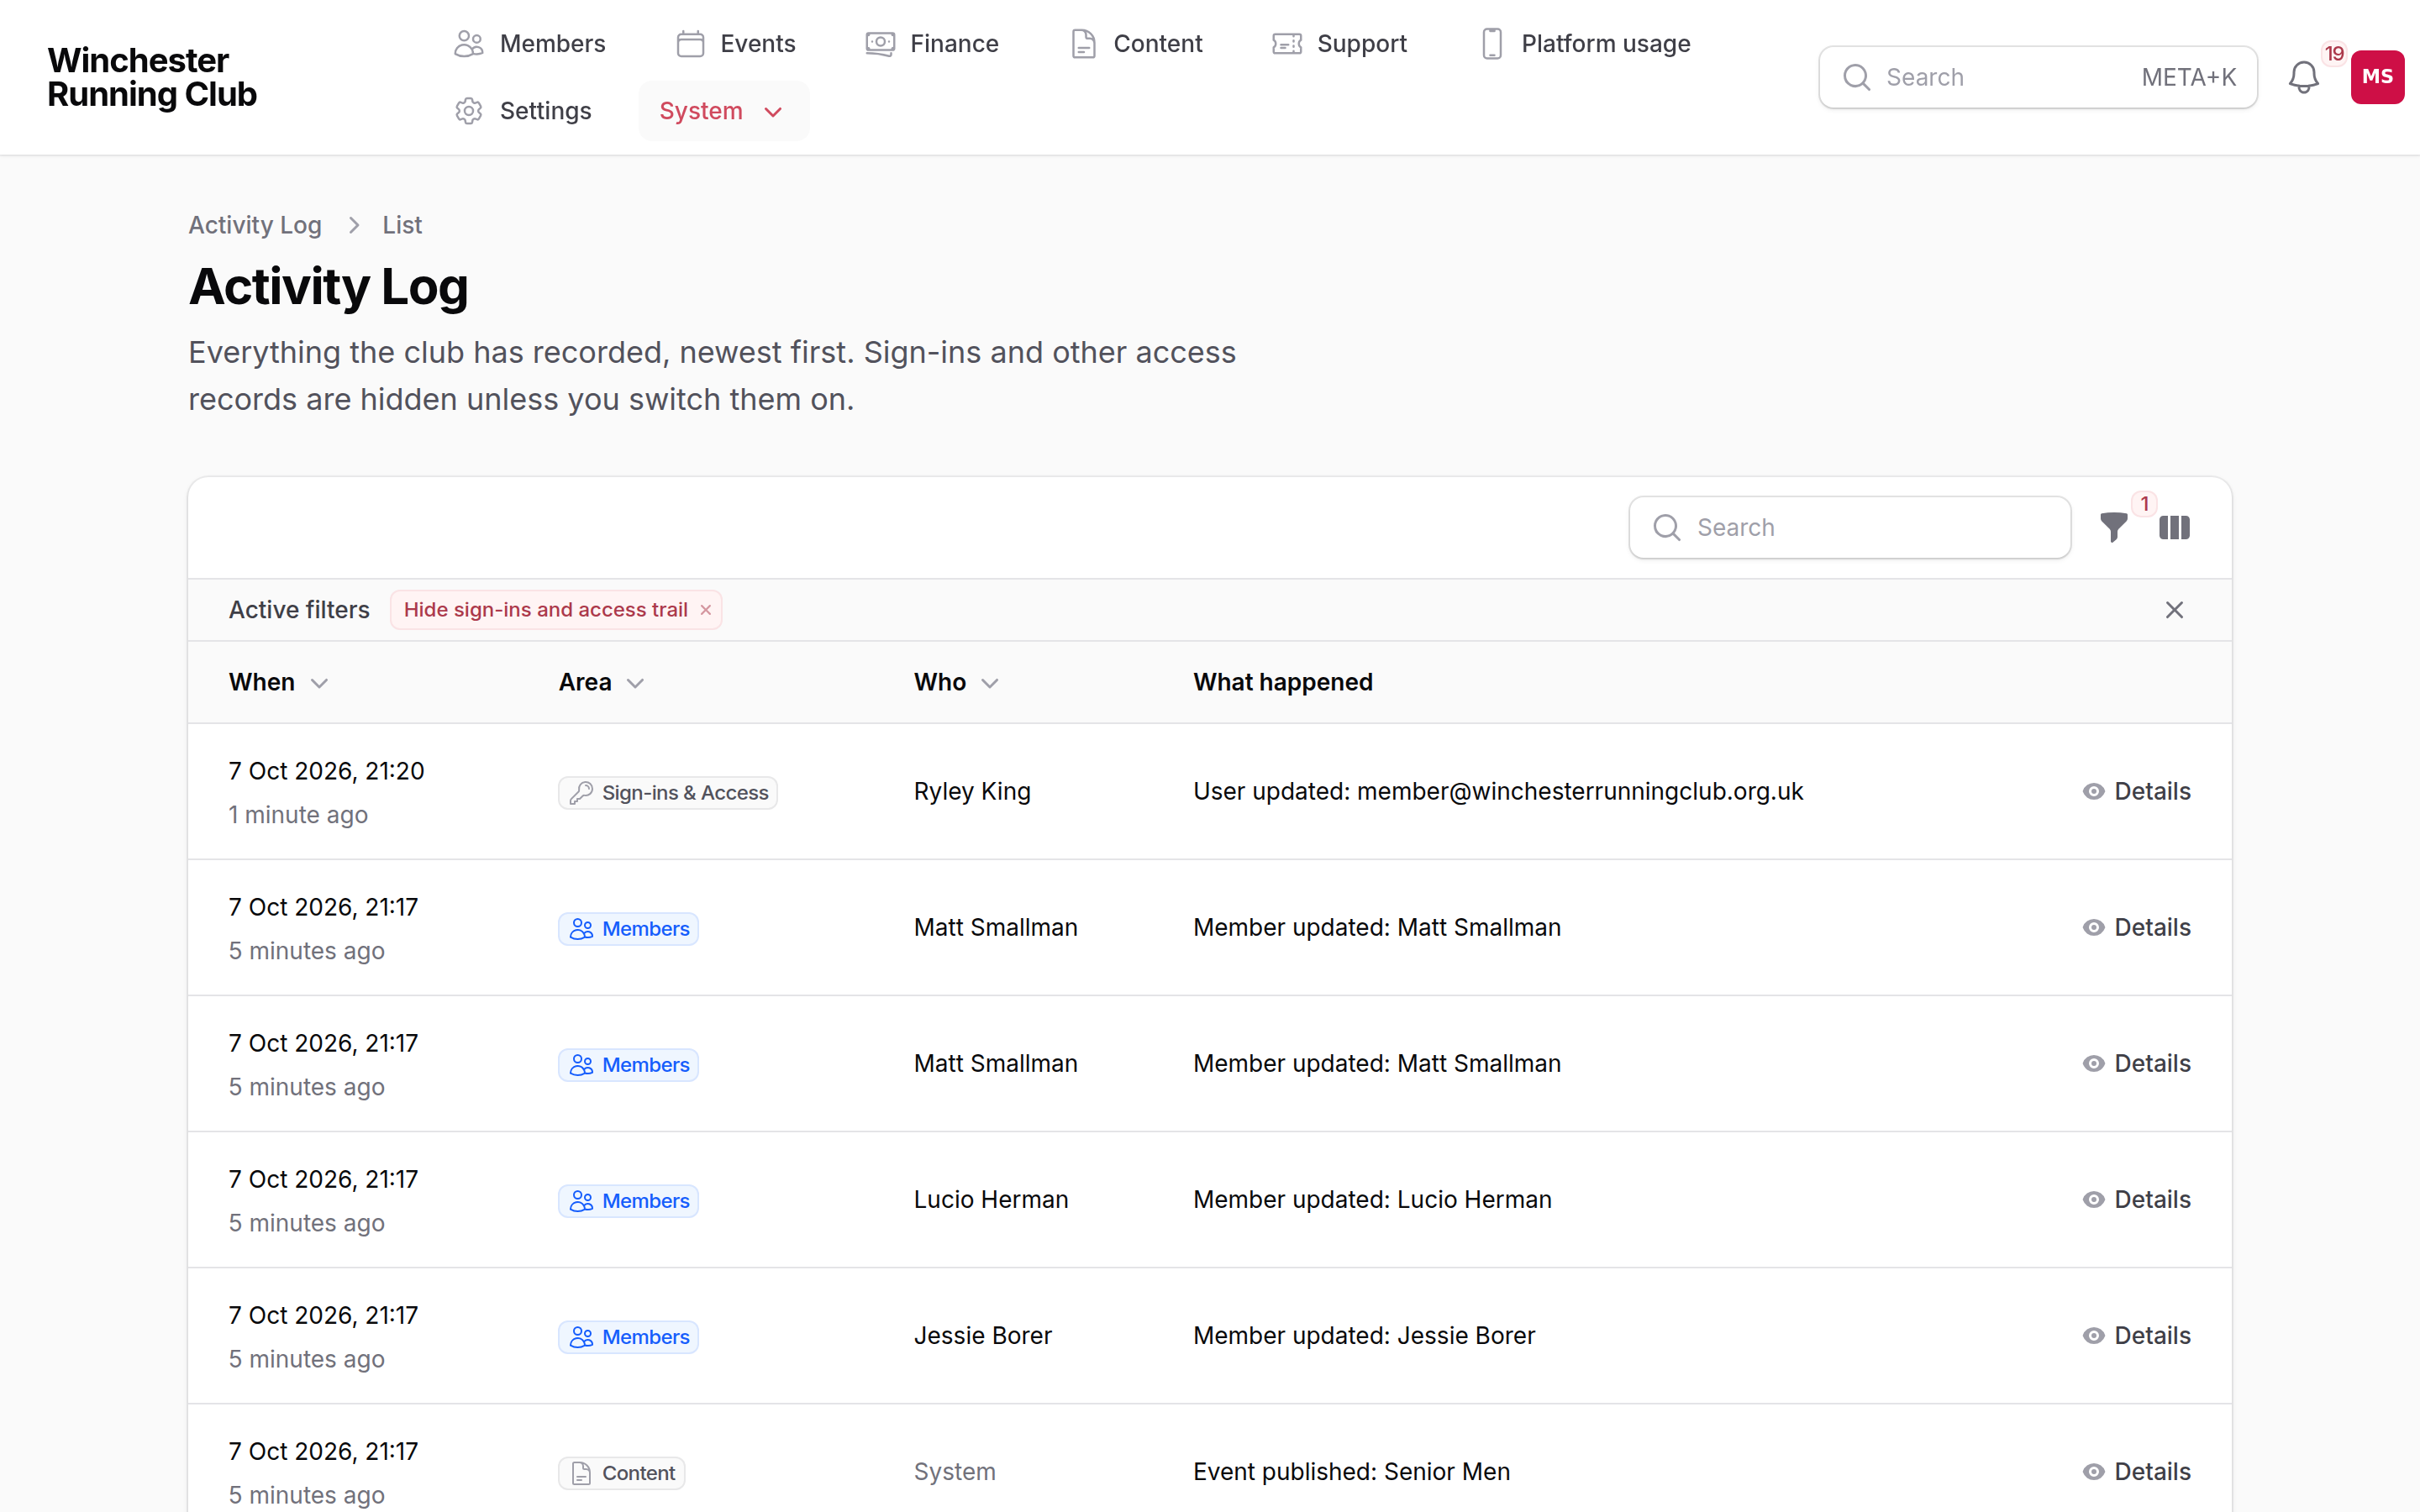2420x1512 pixels.
Task: Click the 'Ryley King' name cell
Action: click(972, 791)
